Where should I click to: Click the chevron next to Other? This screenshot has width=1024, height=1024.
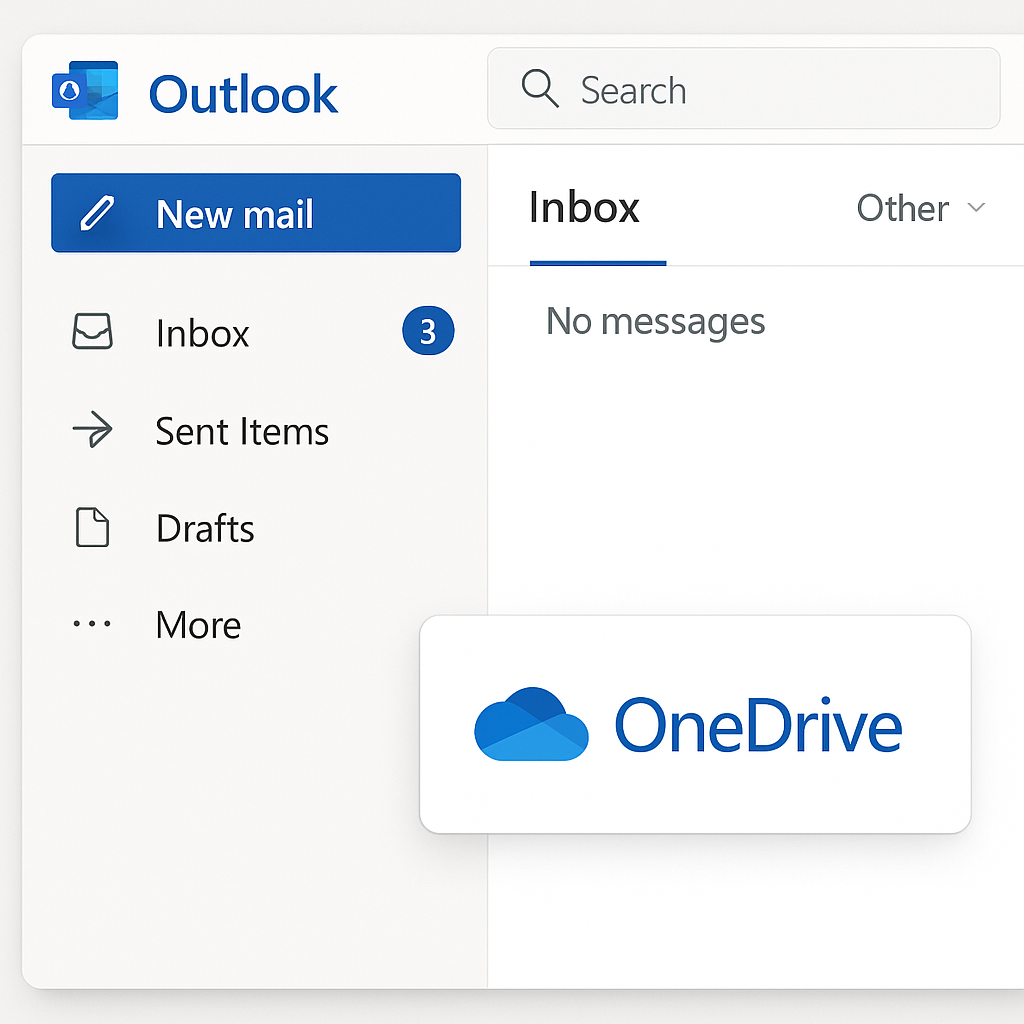[x=976, y=208]
